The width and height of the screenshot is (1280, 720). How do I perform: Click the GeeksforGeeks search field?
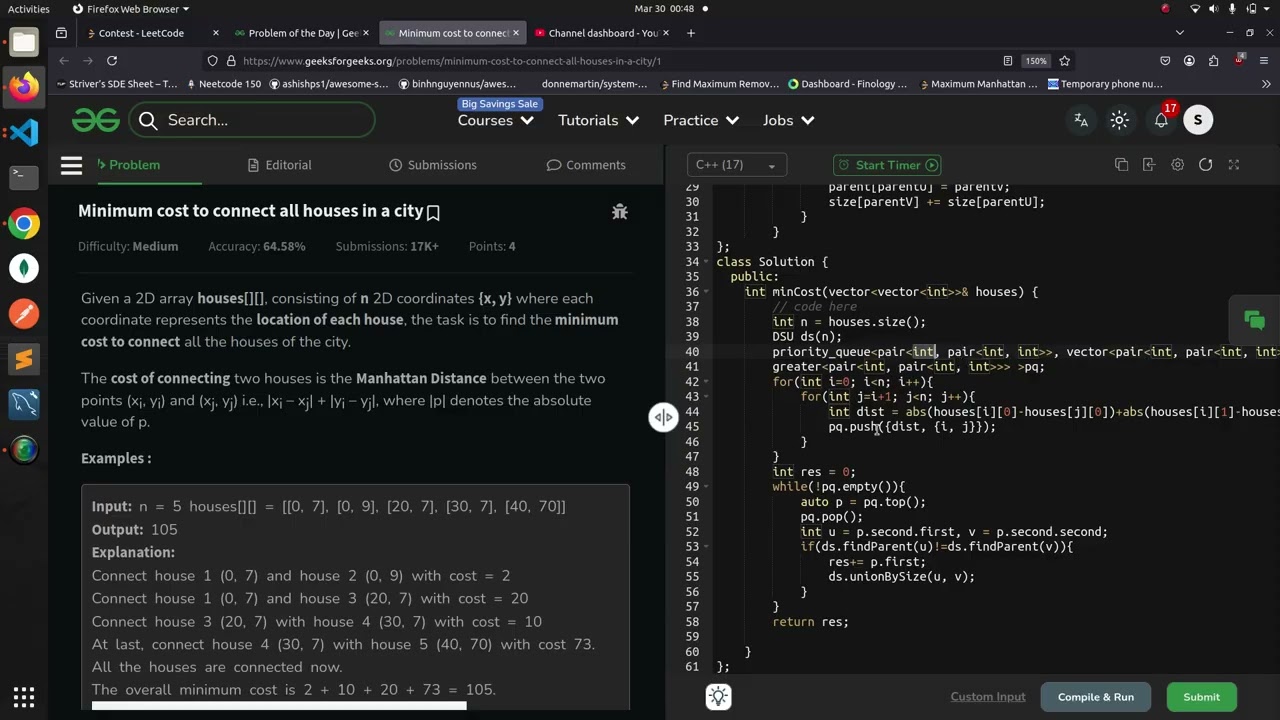(251, 120)
